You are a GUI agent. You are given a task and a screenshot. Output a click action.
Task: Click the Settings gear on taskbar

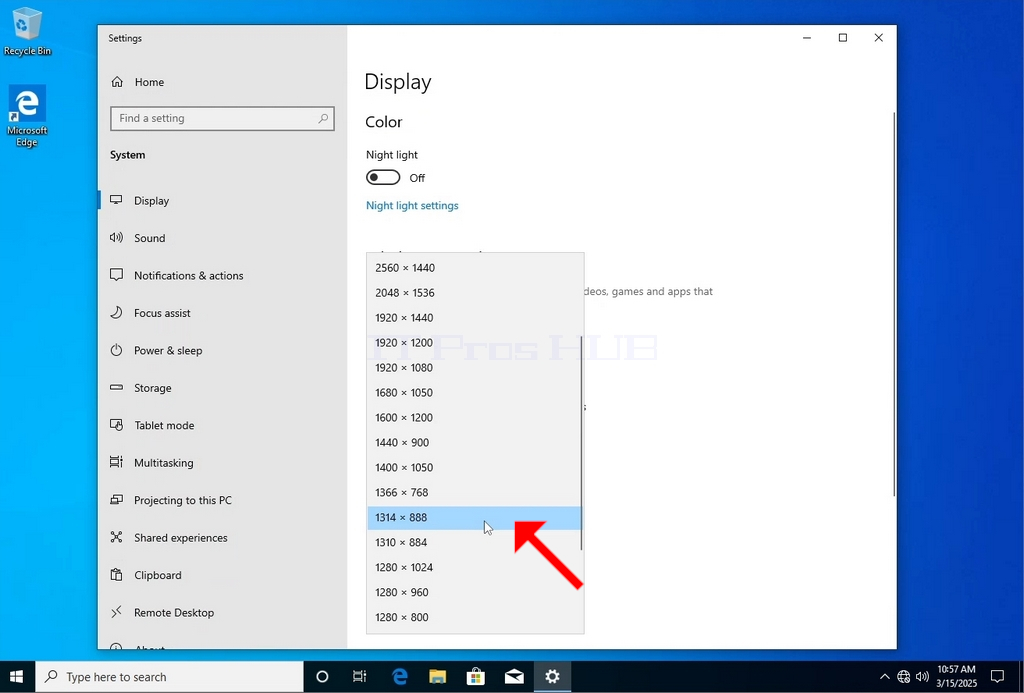(x=552, y=677)
